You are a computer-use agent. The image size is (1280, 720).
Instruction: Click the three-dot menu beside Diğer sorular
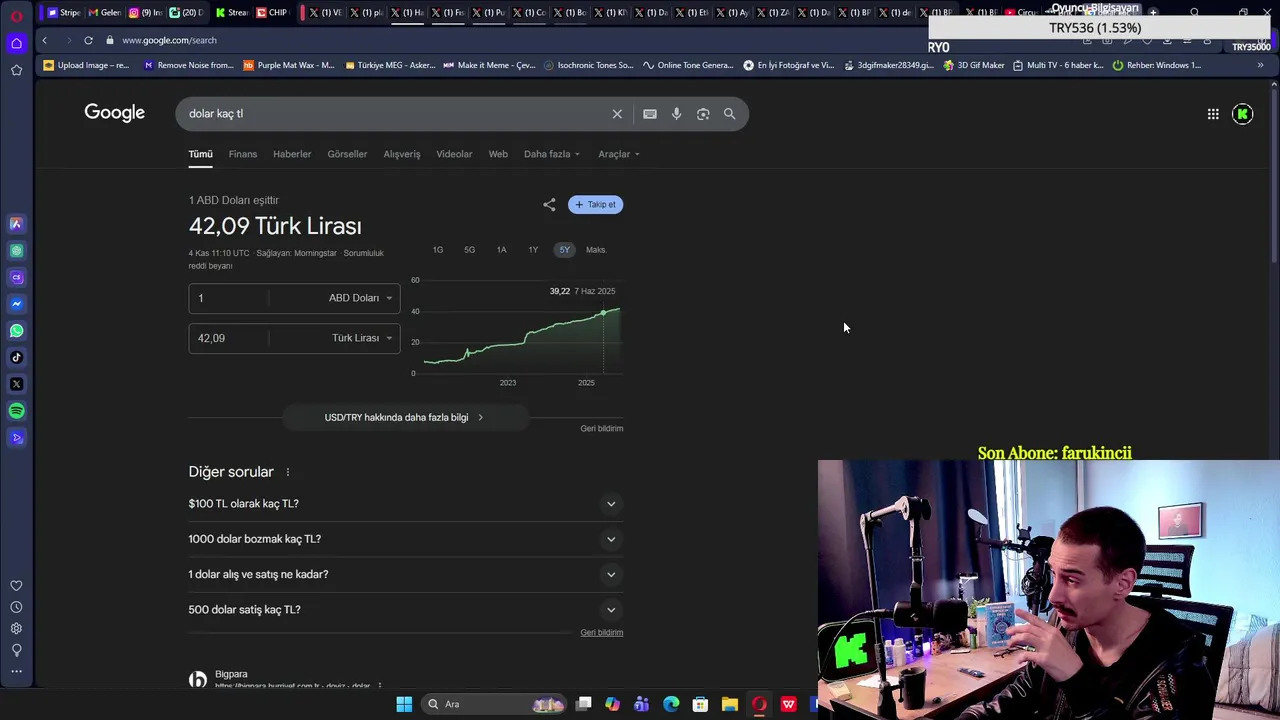pos(287,472)
